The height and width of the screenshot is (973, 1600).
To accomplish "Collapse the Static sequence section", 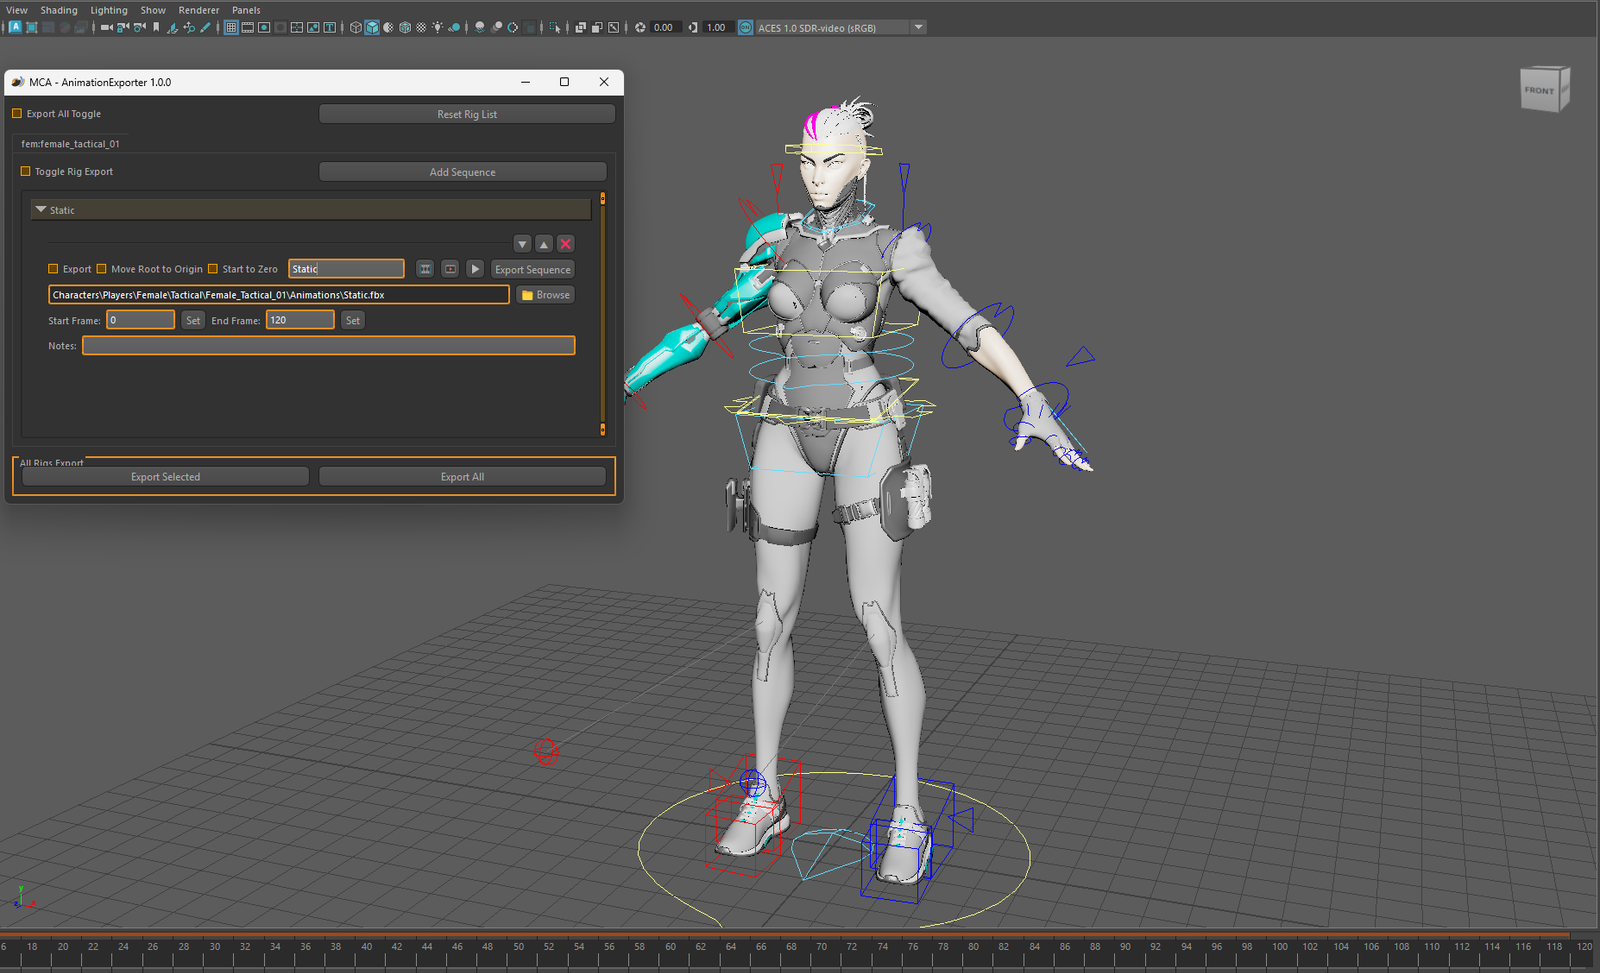I will (311, 210).
